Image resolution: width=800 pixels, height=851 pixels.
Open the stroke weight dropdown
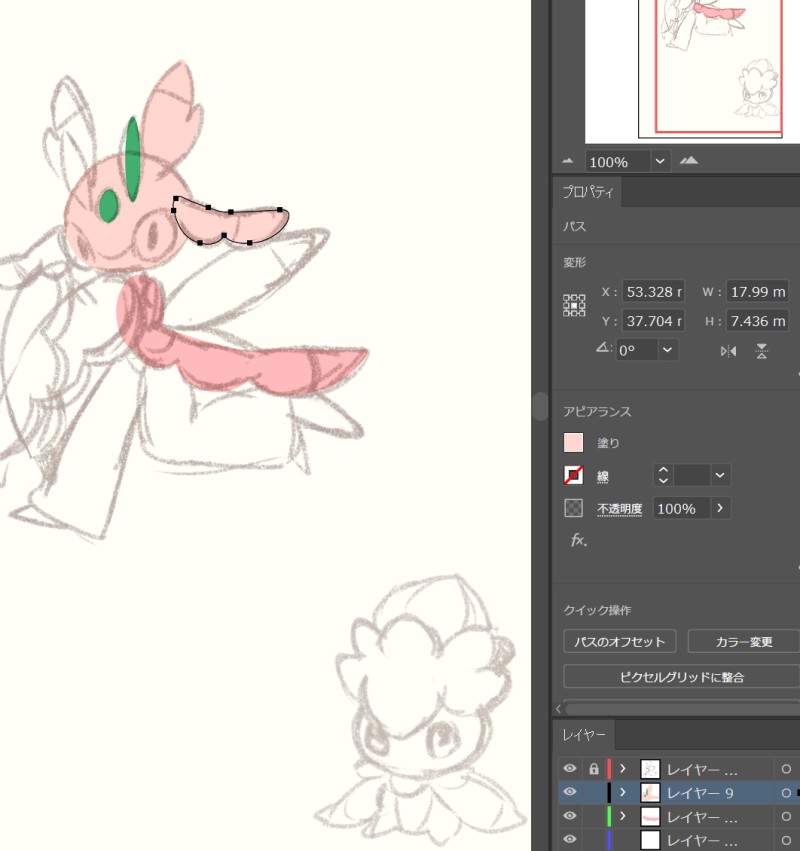tap(720, 475)
